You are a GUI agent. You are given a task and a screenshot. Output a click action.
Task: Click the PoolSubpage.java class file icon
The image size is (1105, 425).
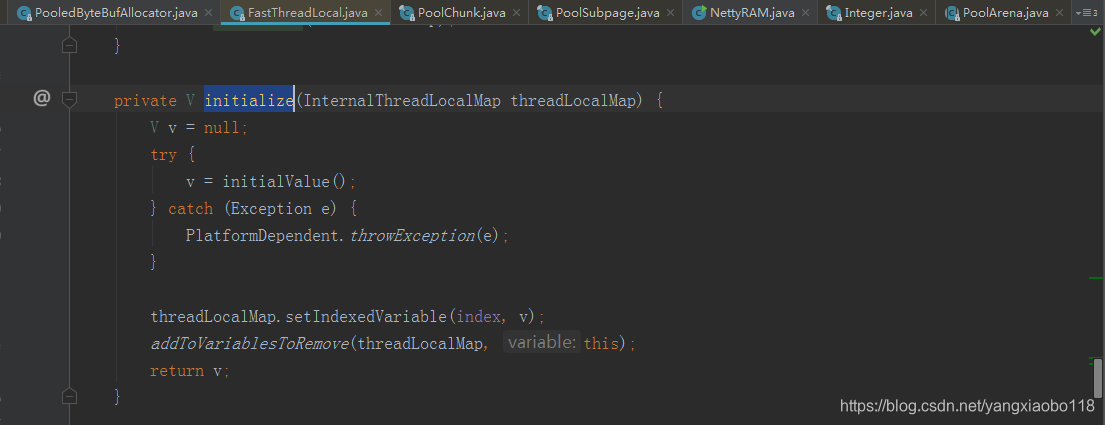pos(545,13)
